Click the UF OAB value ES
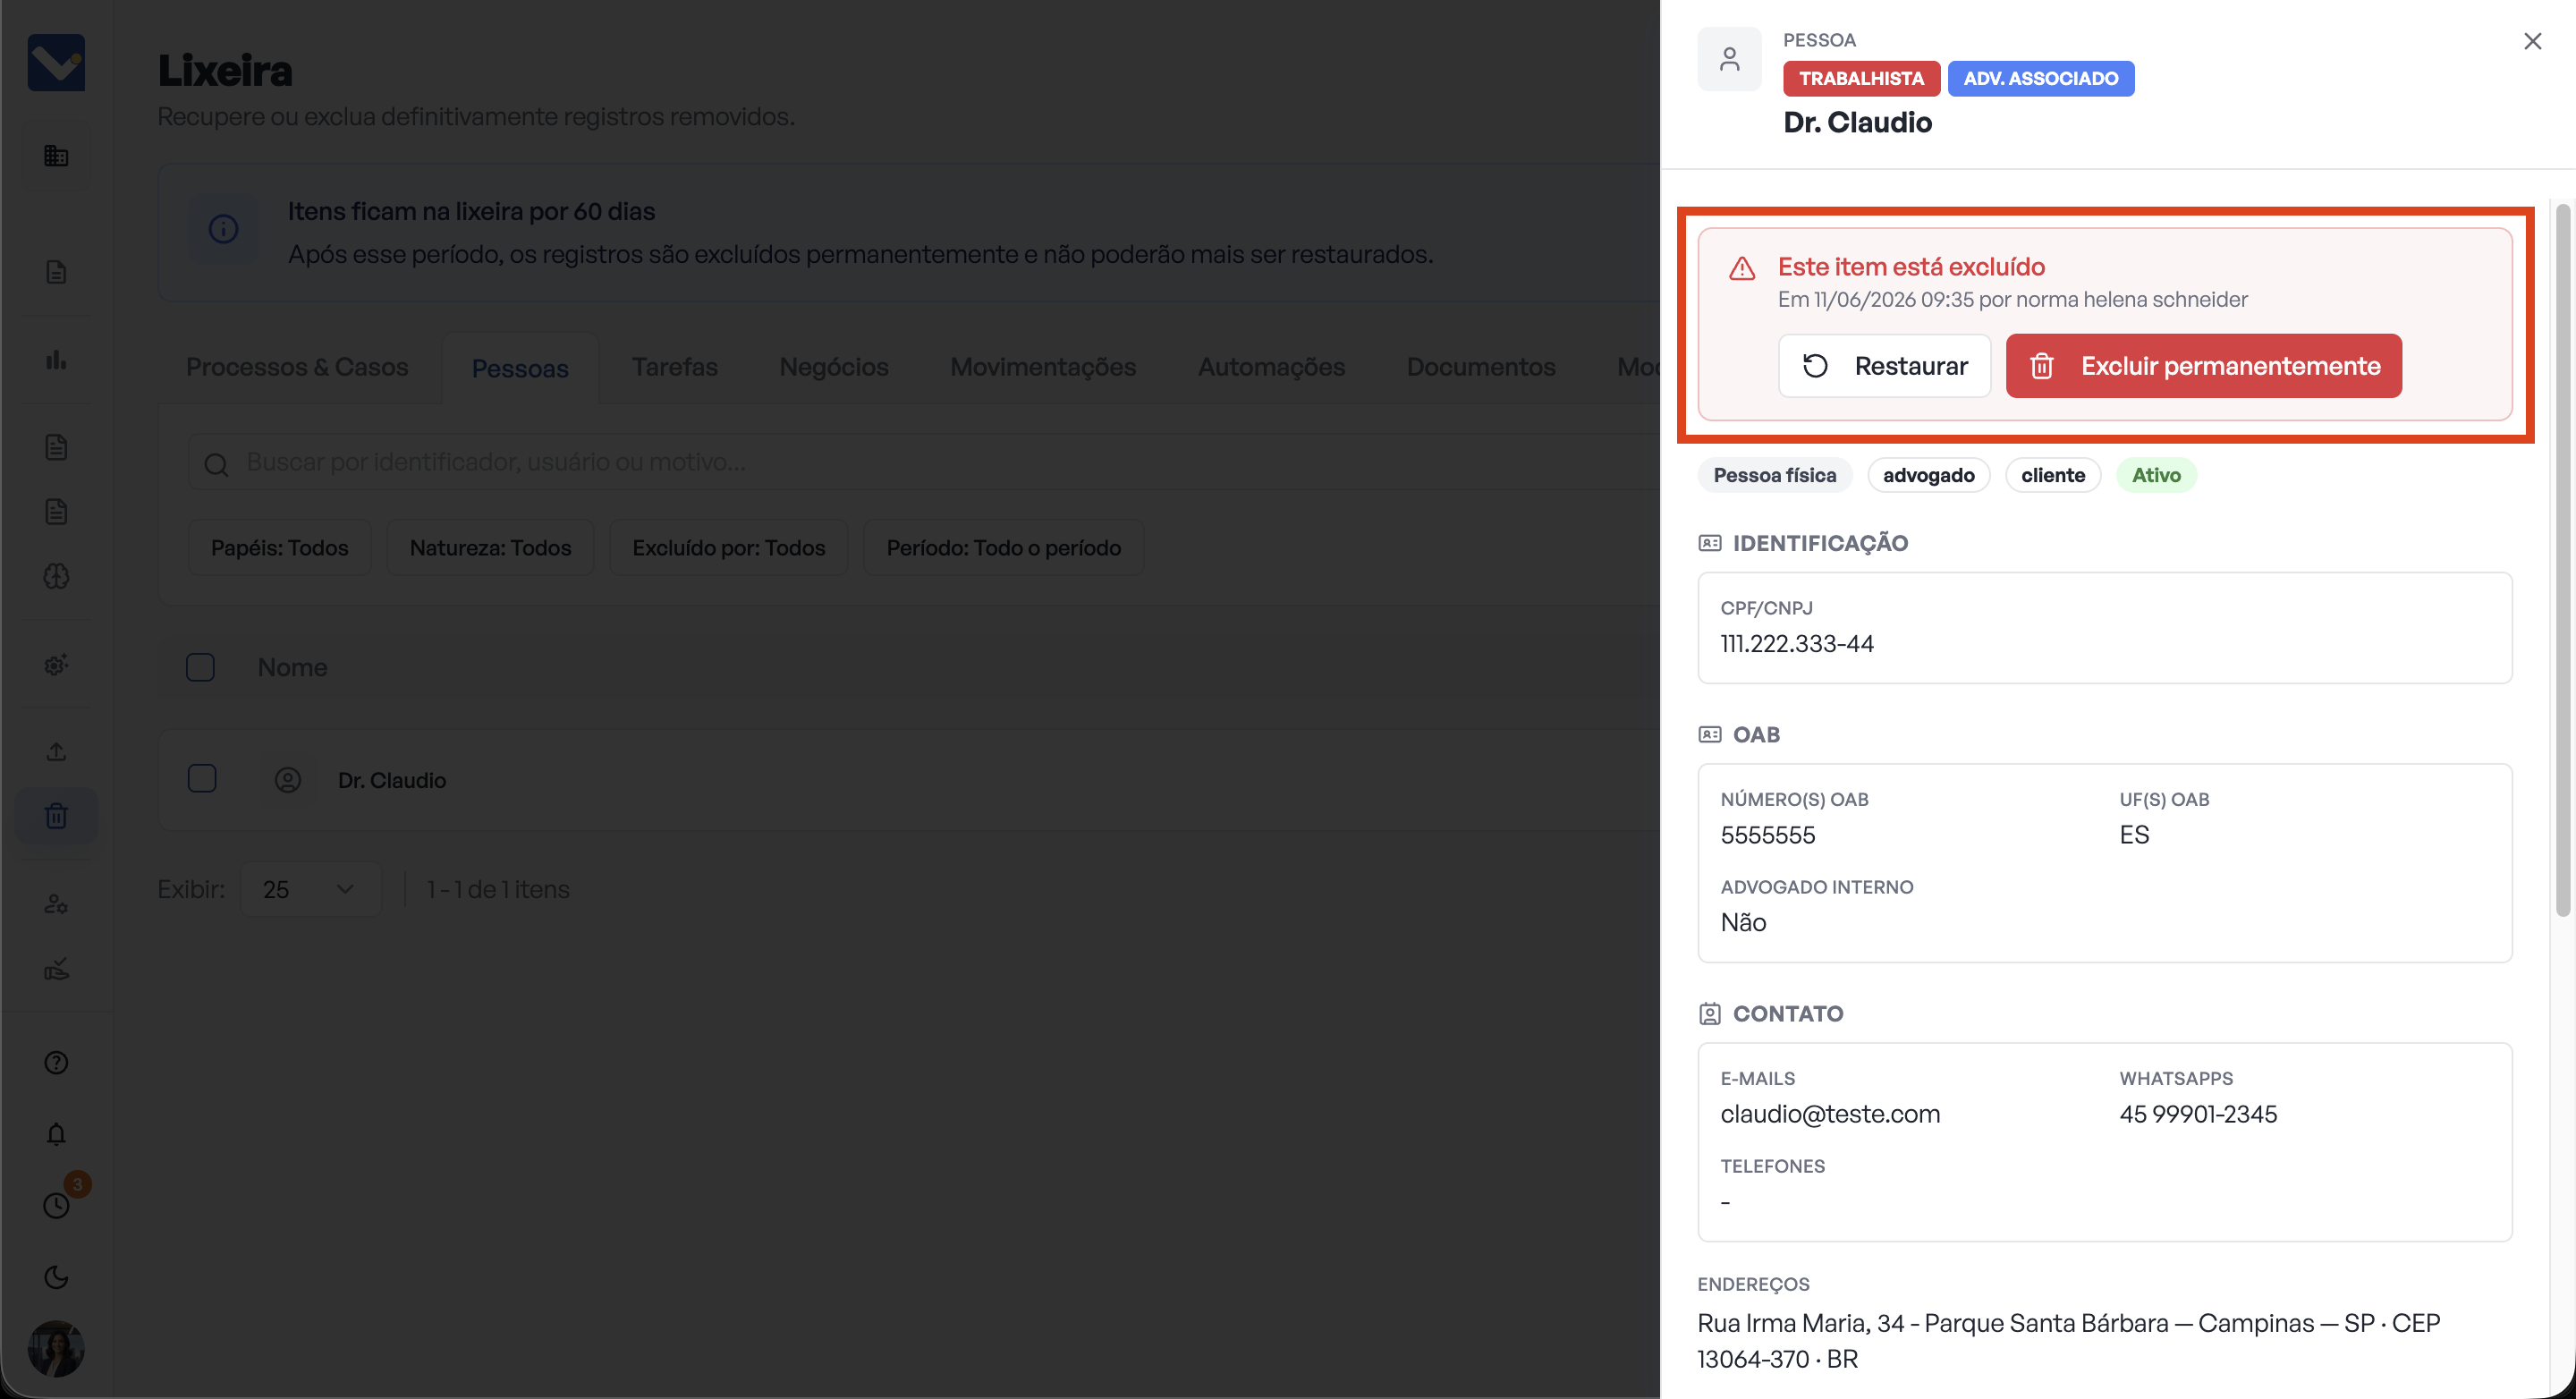2576x1399 pixels. click(2134, 835)
